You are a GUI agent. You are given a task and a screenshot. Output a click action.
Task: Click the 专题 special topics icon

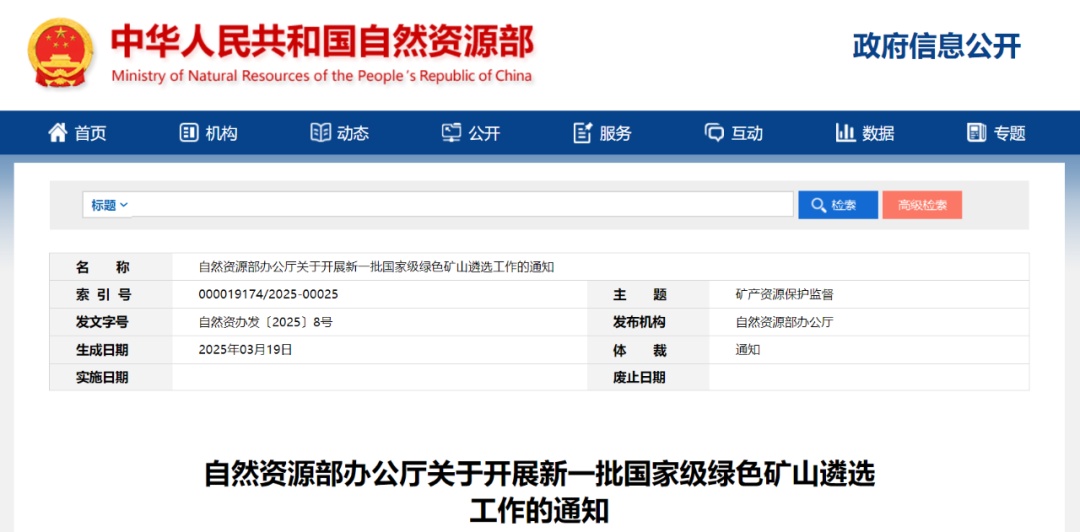977,133
